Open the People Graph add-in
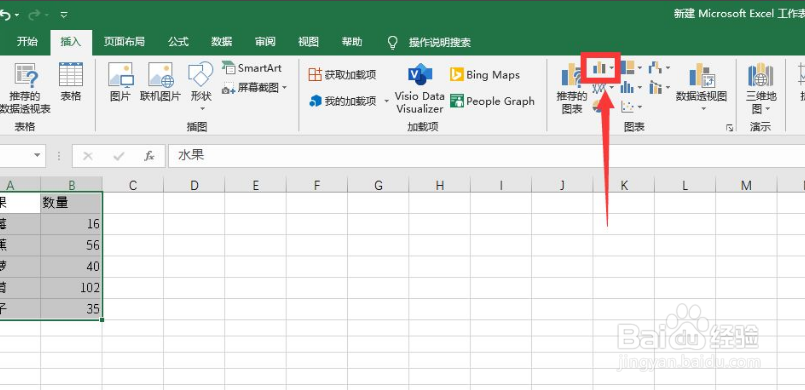The image size is (805, 390). click(x=492, y=101)
